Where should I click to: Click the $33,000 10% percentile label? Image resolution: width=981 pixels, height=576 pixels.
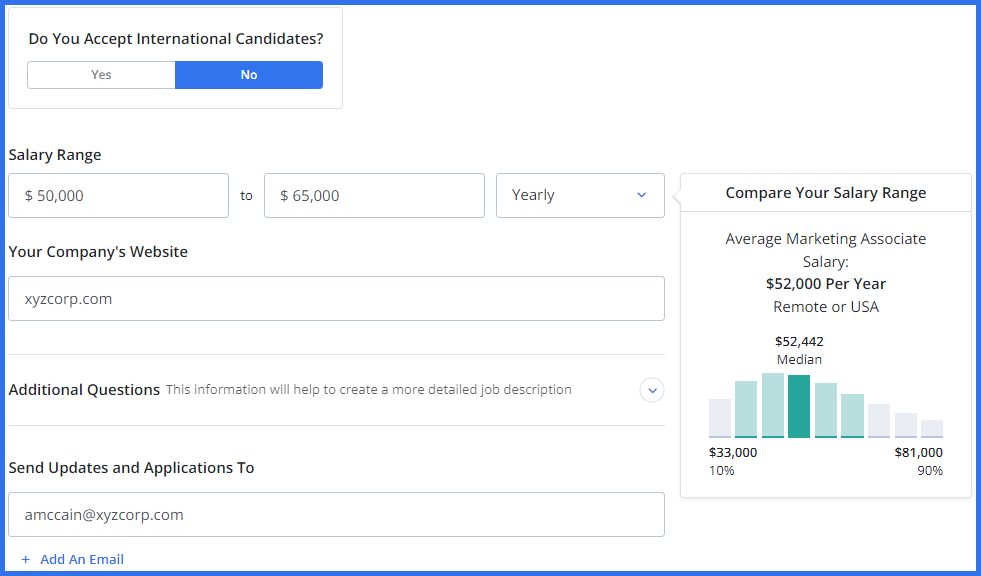[x=732, y=461]
